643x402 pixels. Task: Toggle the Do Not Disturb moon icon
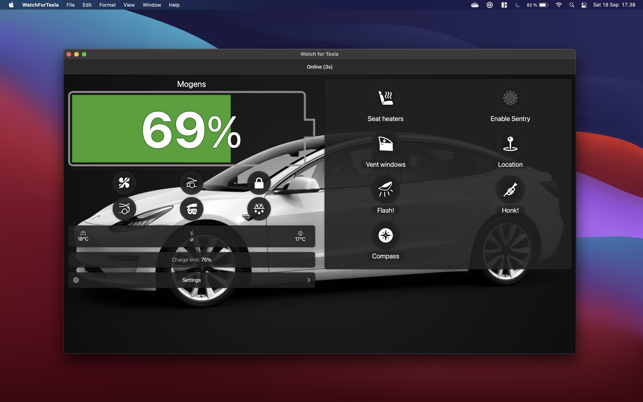[x=518, y=5]
